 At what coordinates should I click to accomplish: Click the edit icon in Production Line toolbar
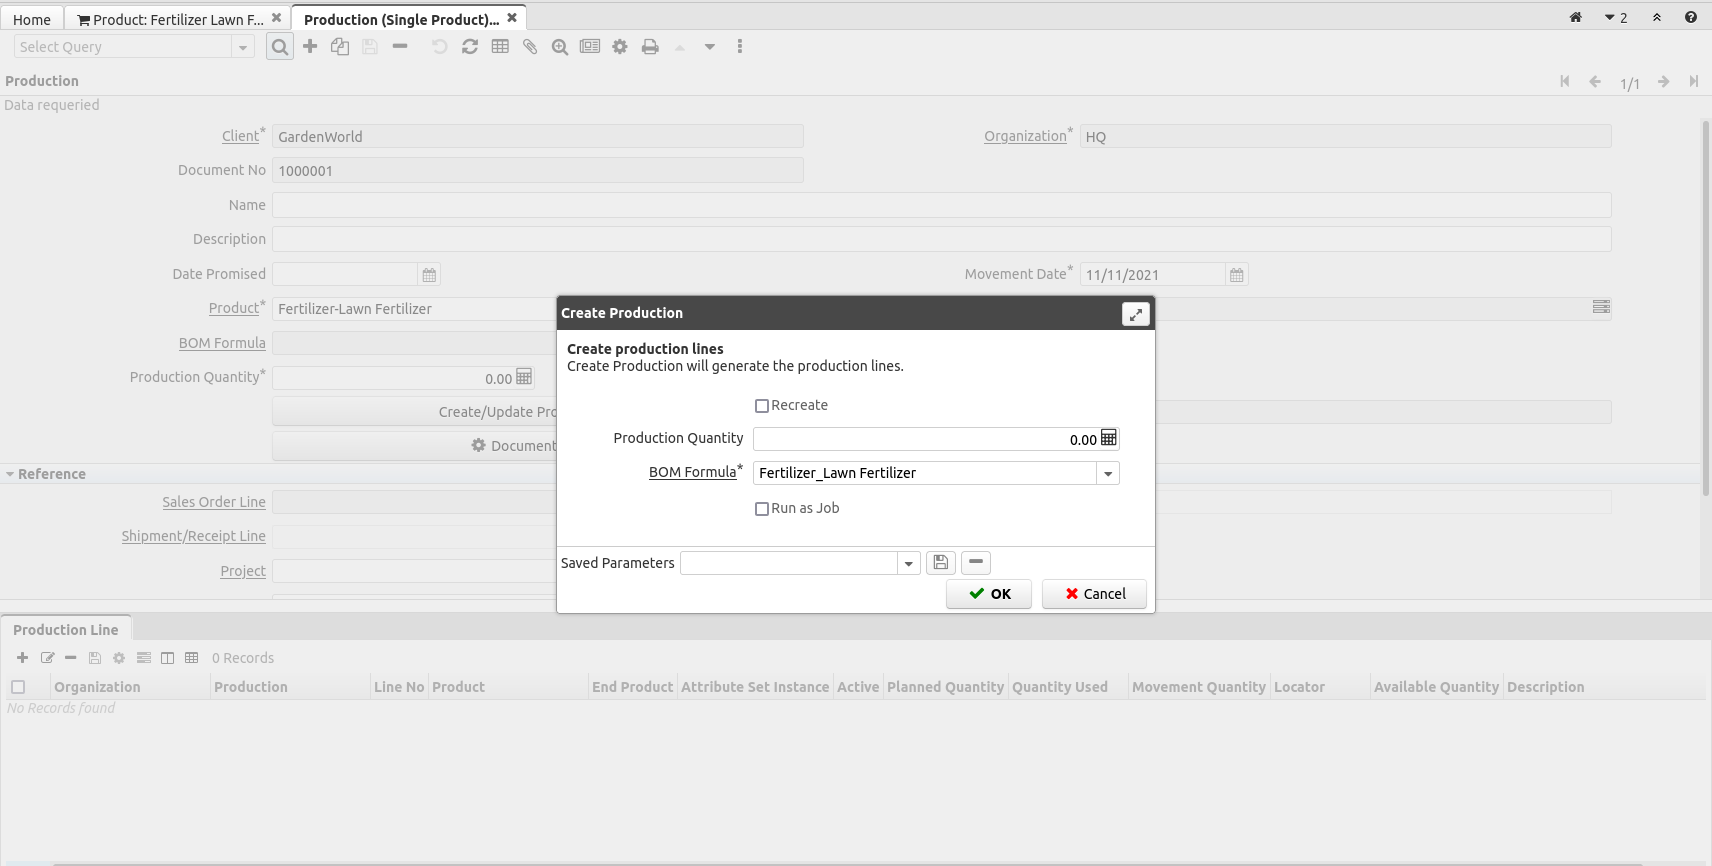click(47, 658)
